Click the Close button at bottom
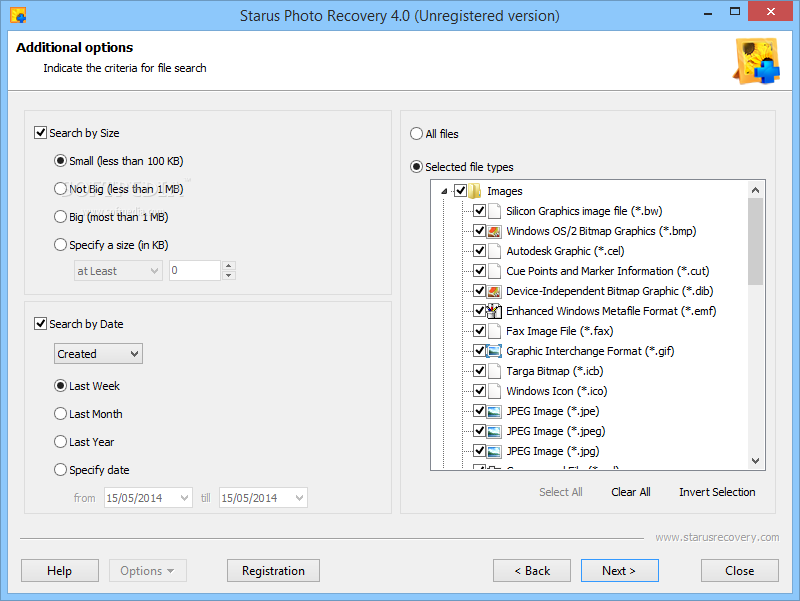The image size is (800, 601). click(x=740, y=570)
